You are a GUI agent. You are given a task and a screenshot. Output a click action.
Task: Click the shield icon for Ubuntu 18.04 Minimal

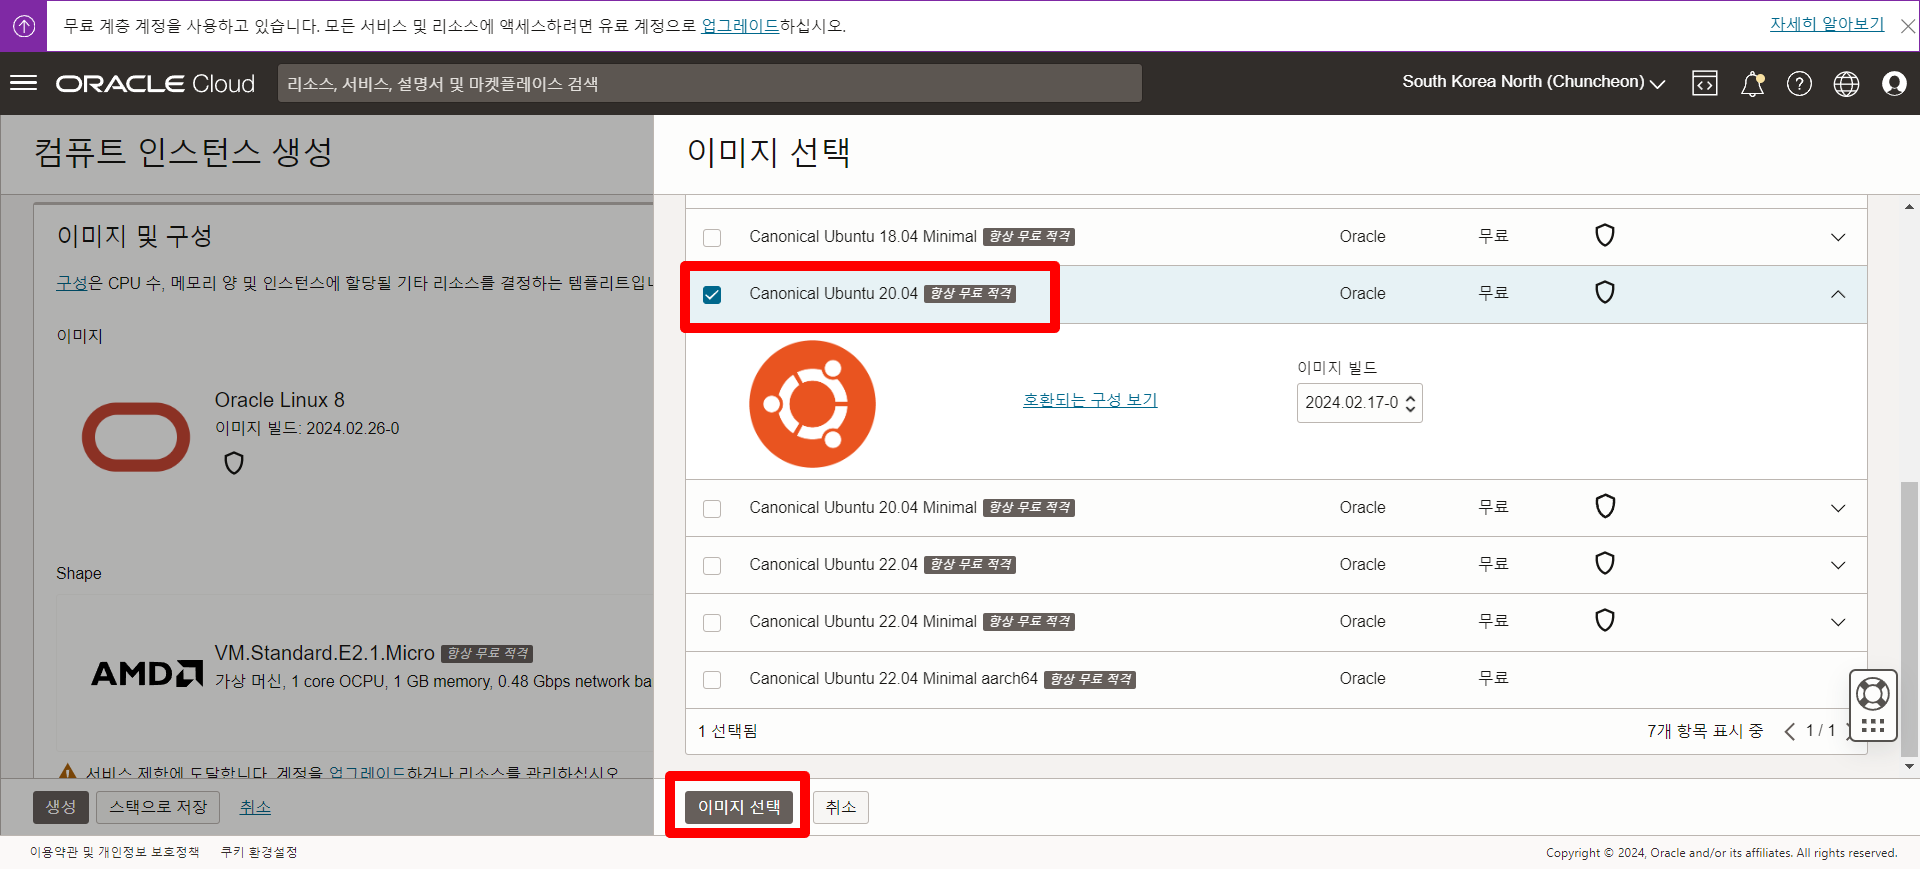click(1604, 236)
